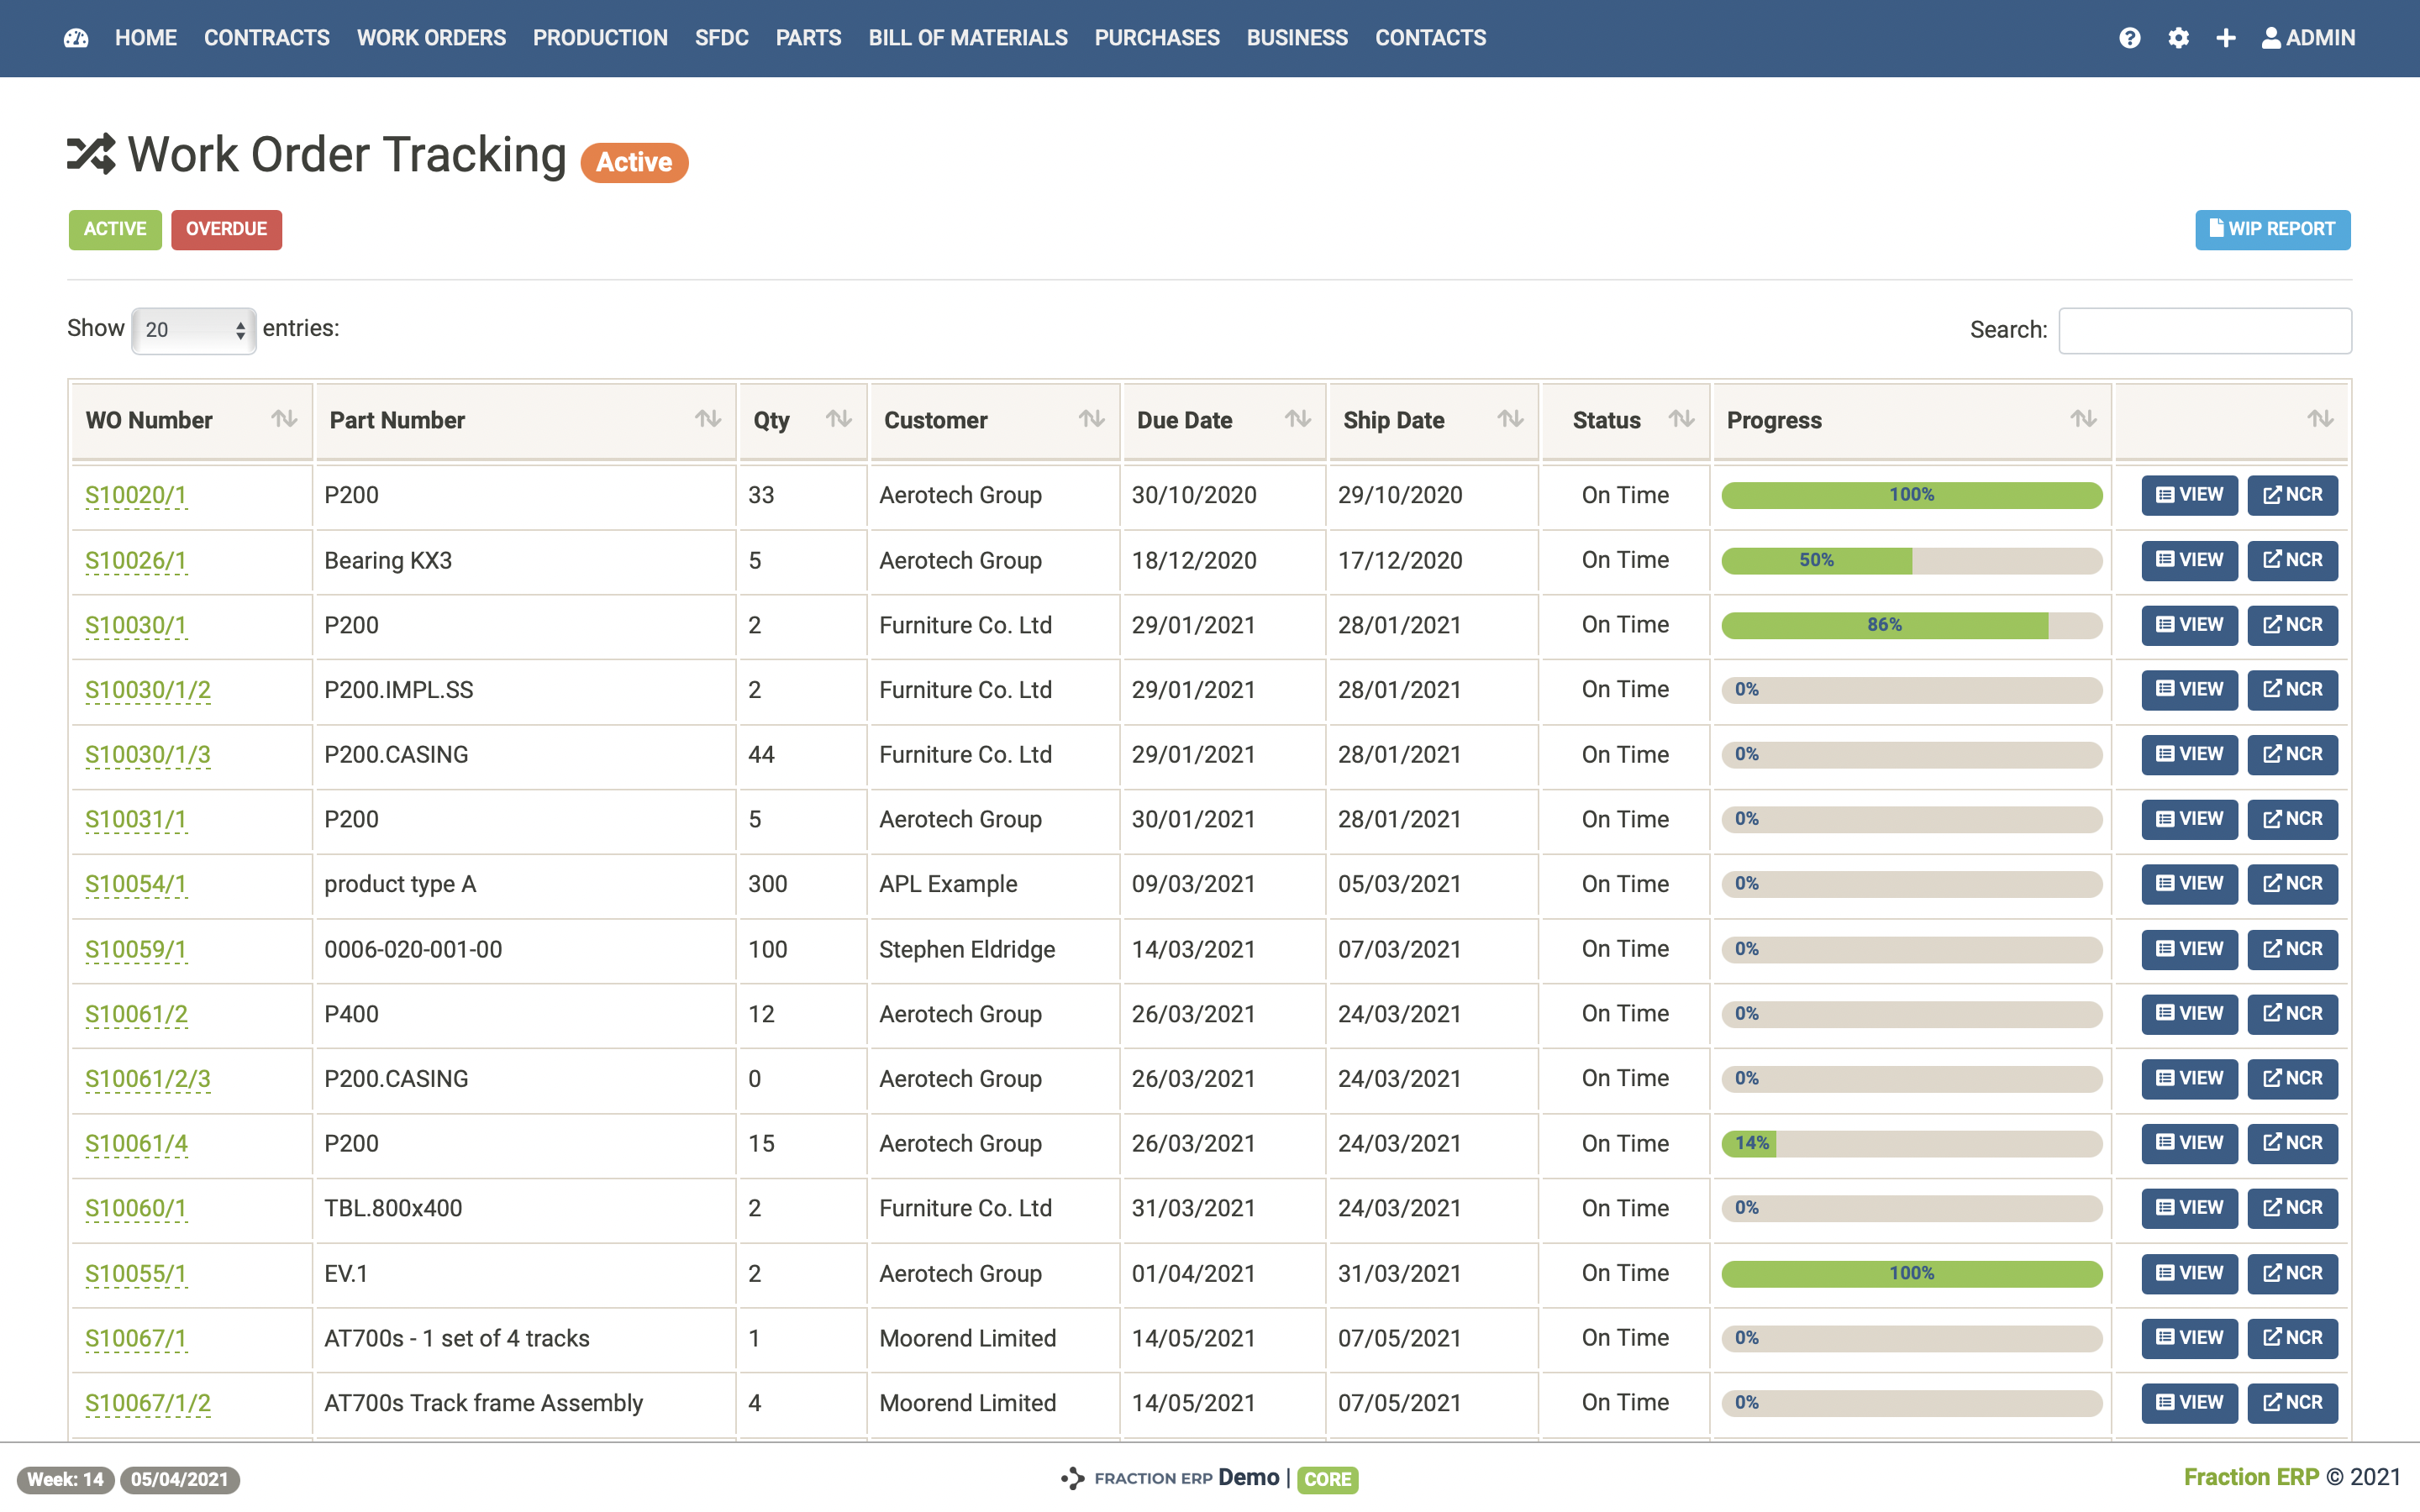Open work order S10054/1 link
2420x1512 pixels.
[135, 884]
